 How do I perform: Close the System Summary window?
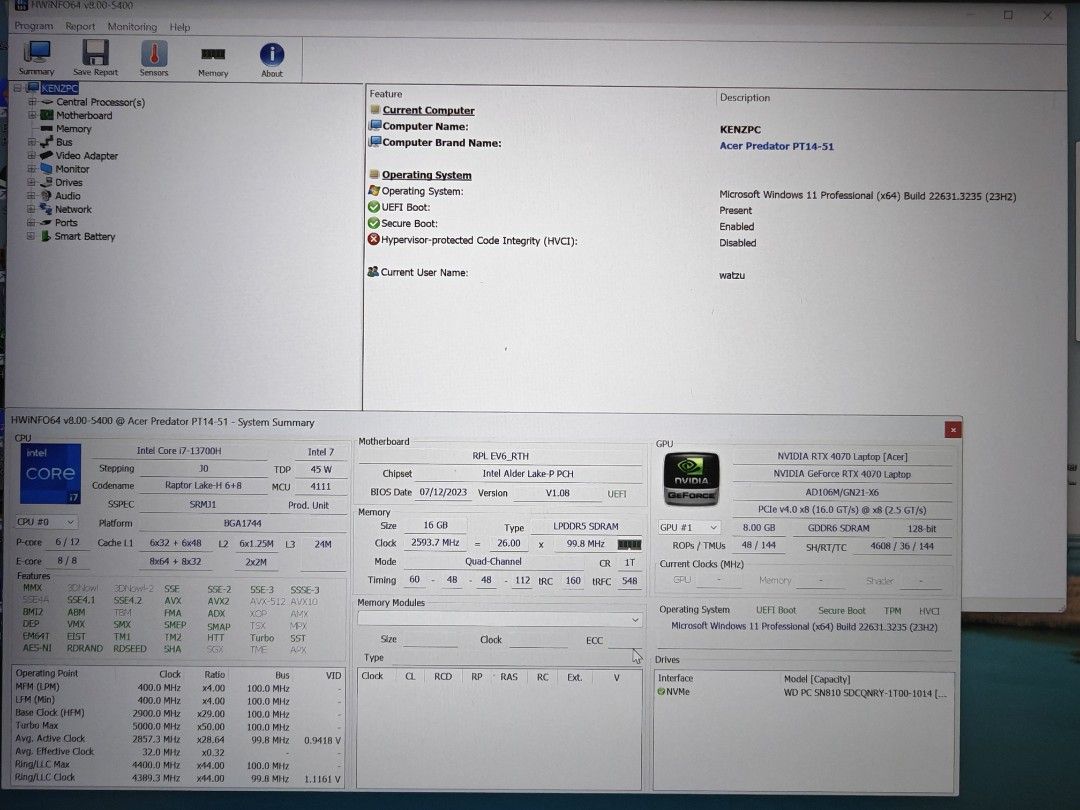pos(953,430)
